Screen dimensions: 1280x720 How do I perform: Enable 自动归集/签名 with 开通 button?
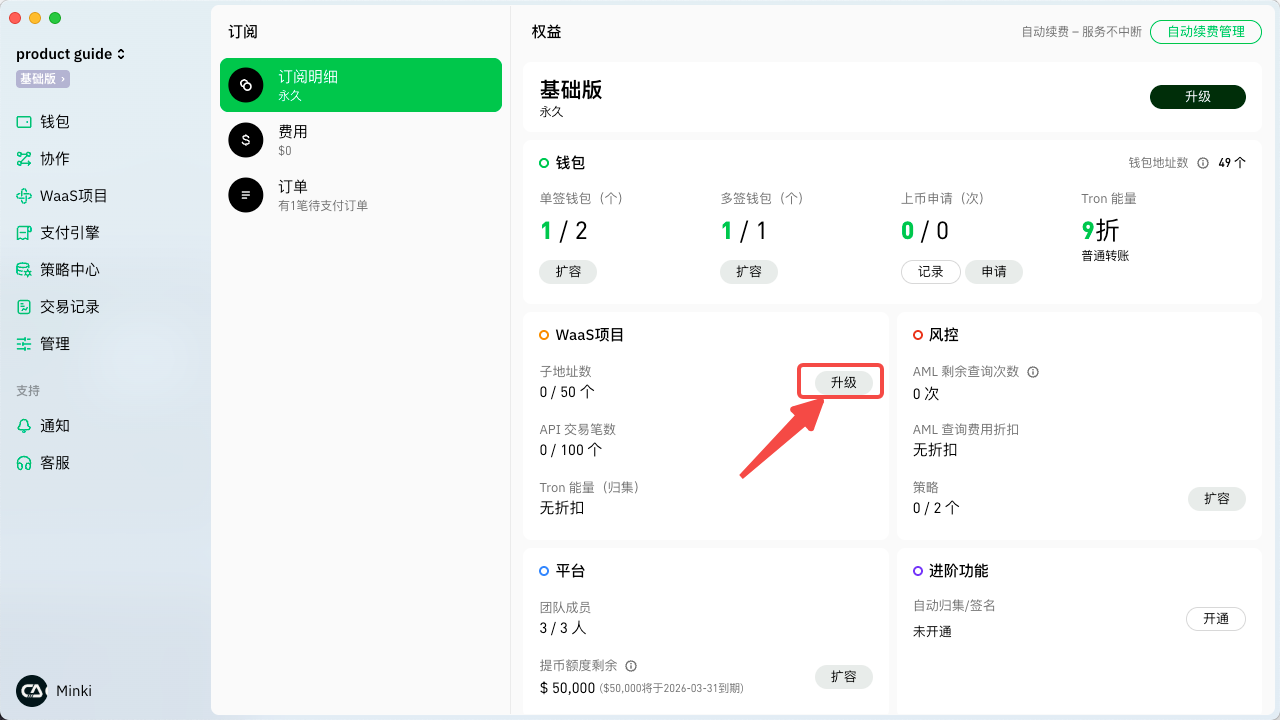1215,619
